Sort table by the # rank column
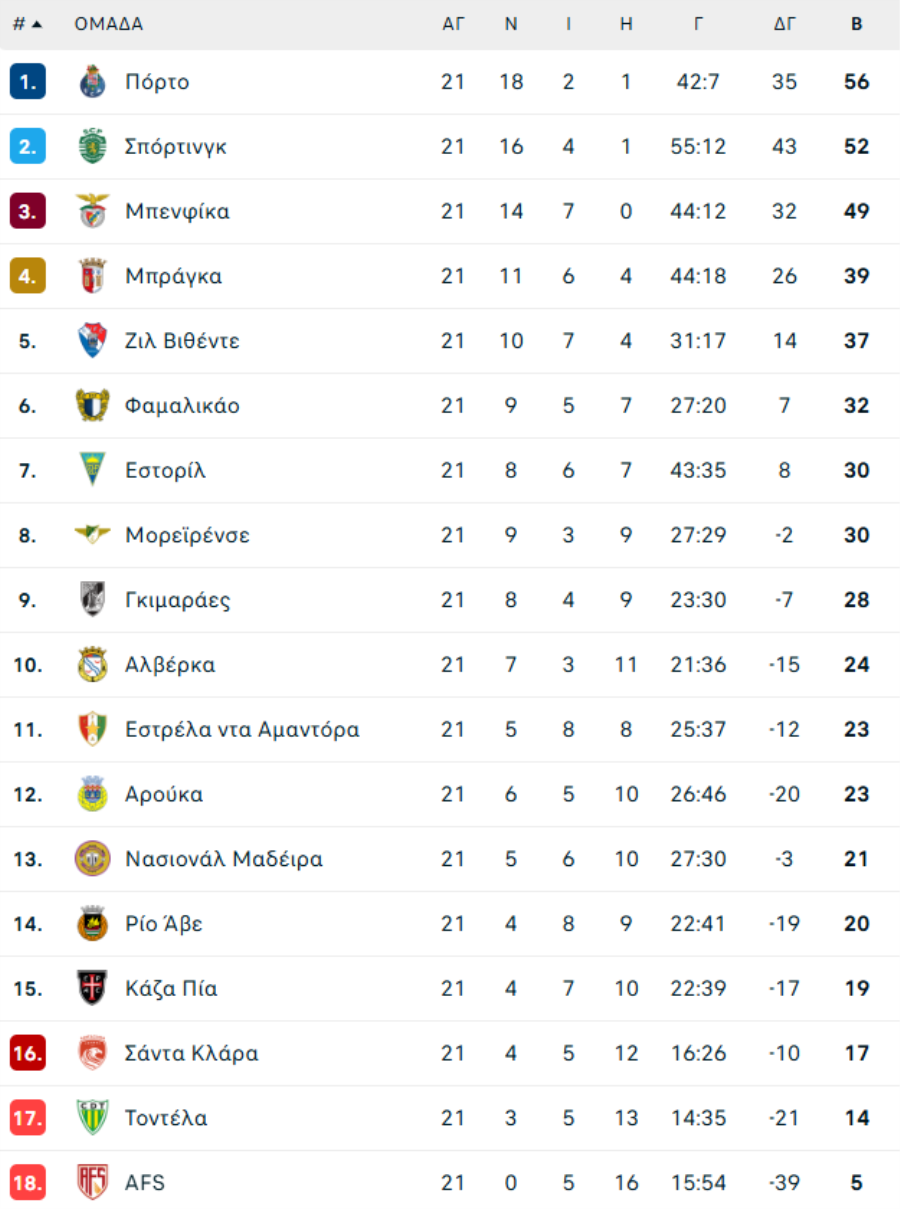 point(27,24)
